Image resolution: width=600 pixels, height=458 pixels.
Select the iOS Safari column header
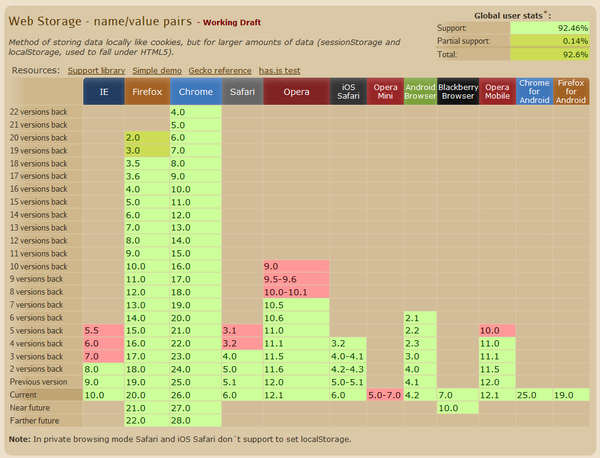tap(348, 91)
